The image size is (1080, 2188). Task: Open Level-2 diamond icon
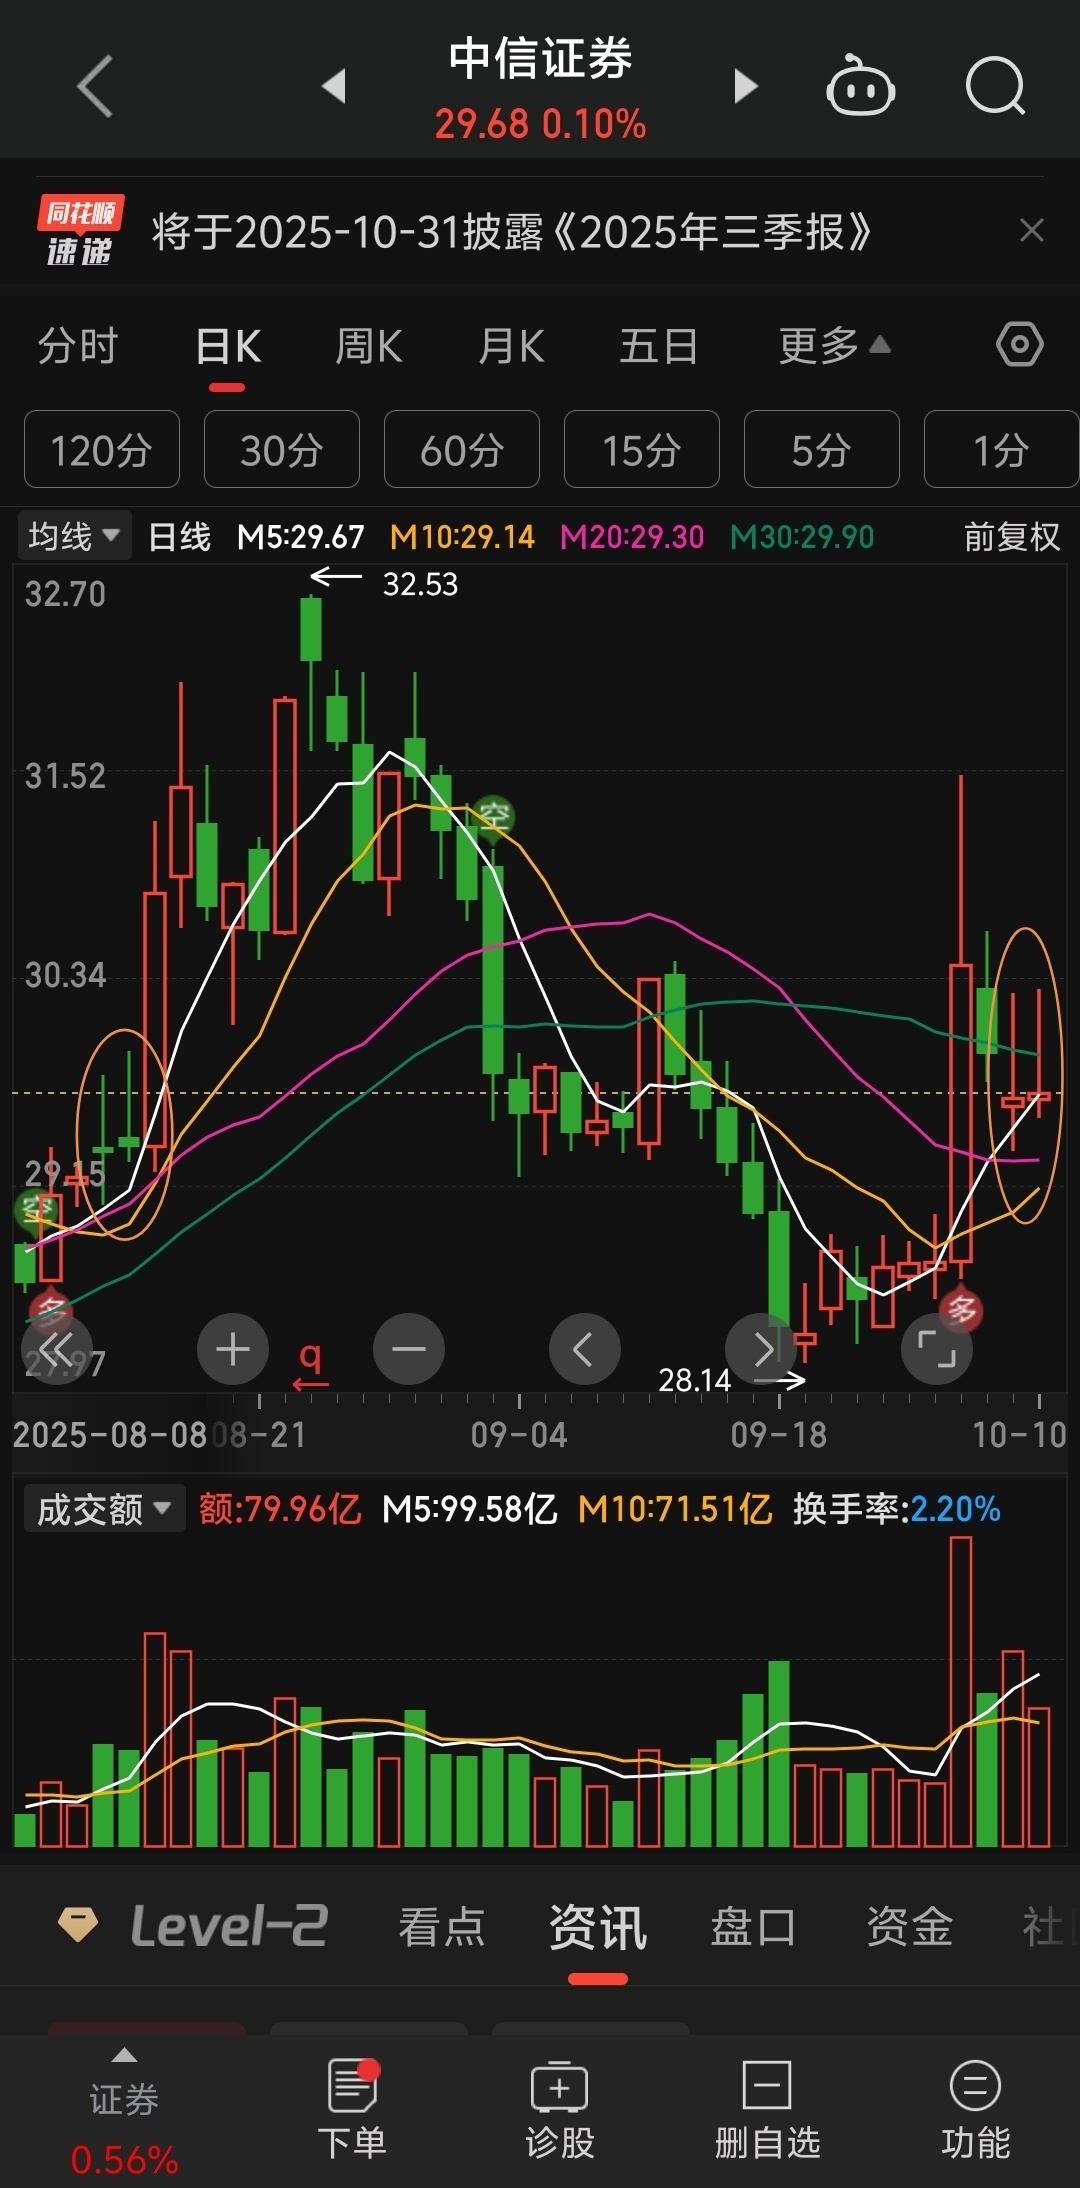point(78,1924)
